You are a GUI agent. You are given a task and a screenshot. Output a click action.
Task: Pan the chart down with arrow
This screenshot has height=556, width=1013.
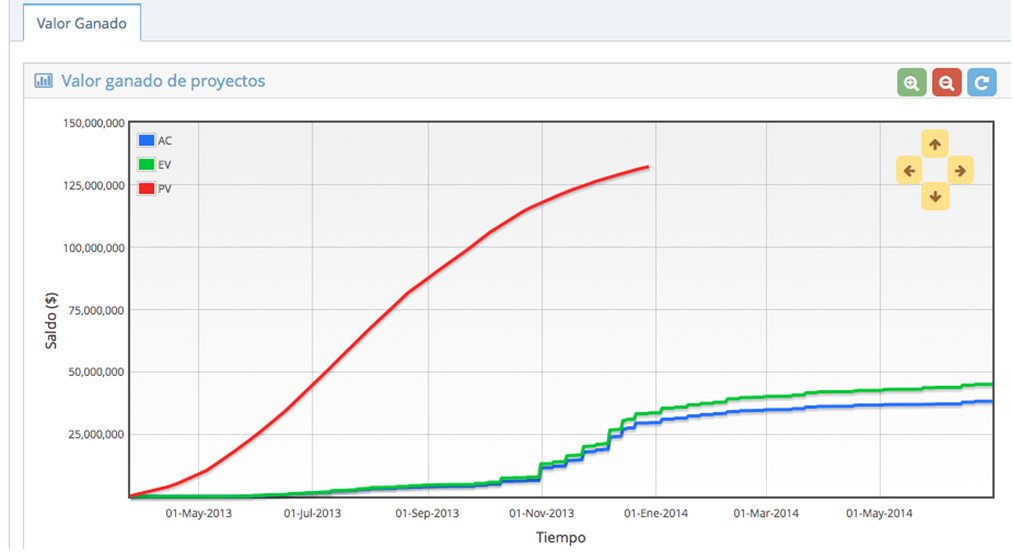click(x=934, y=196)
